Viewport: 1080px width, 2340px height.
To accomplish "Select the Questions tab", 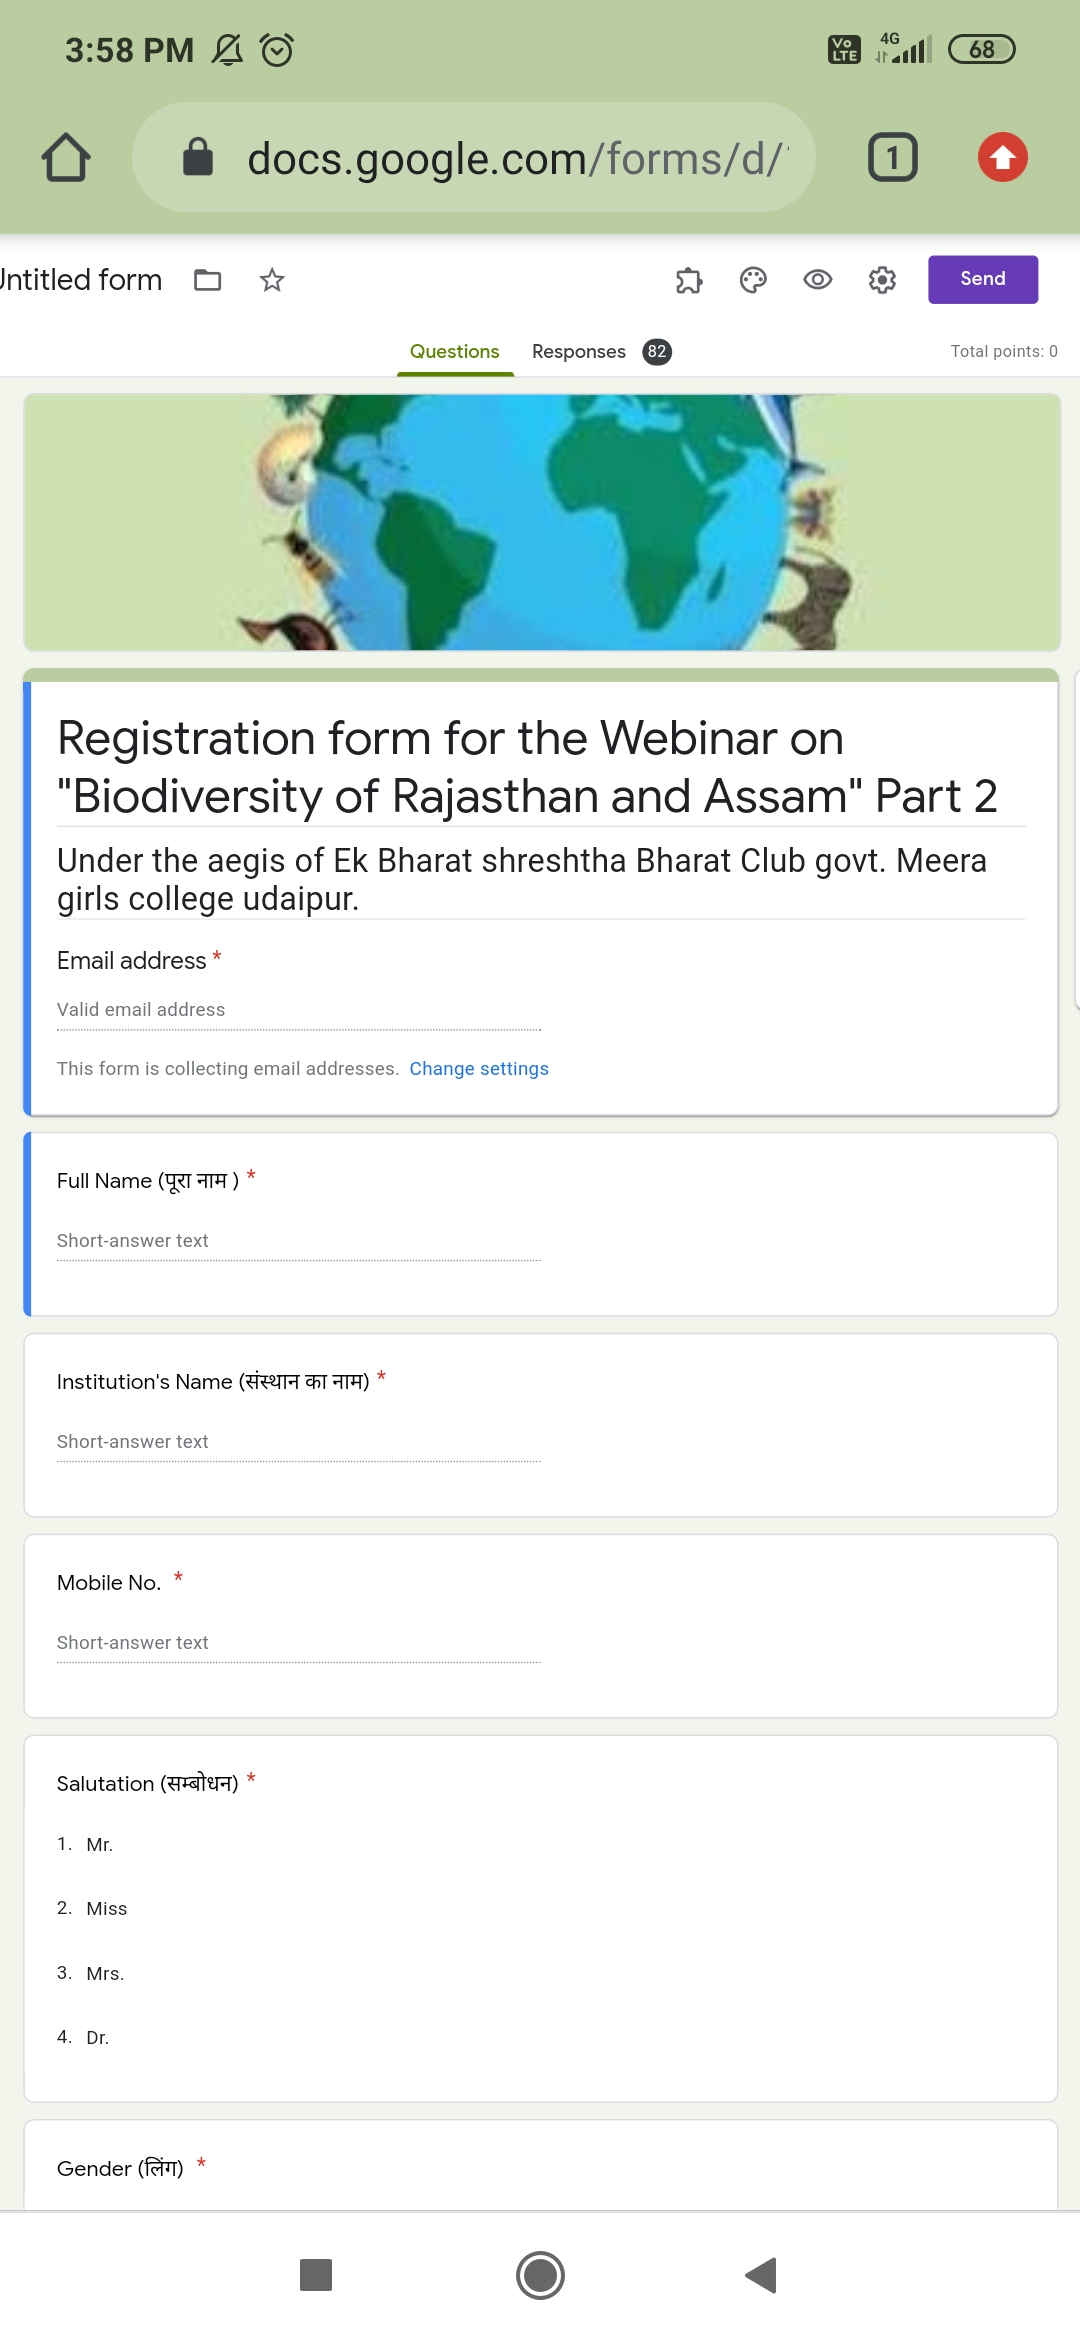I will point(455,351).
